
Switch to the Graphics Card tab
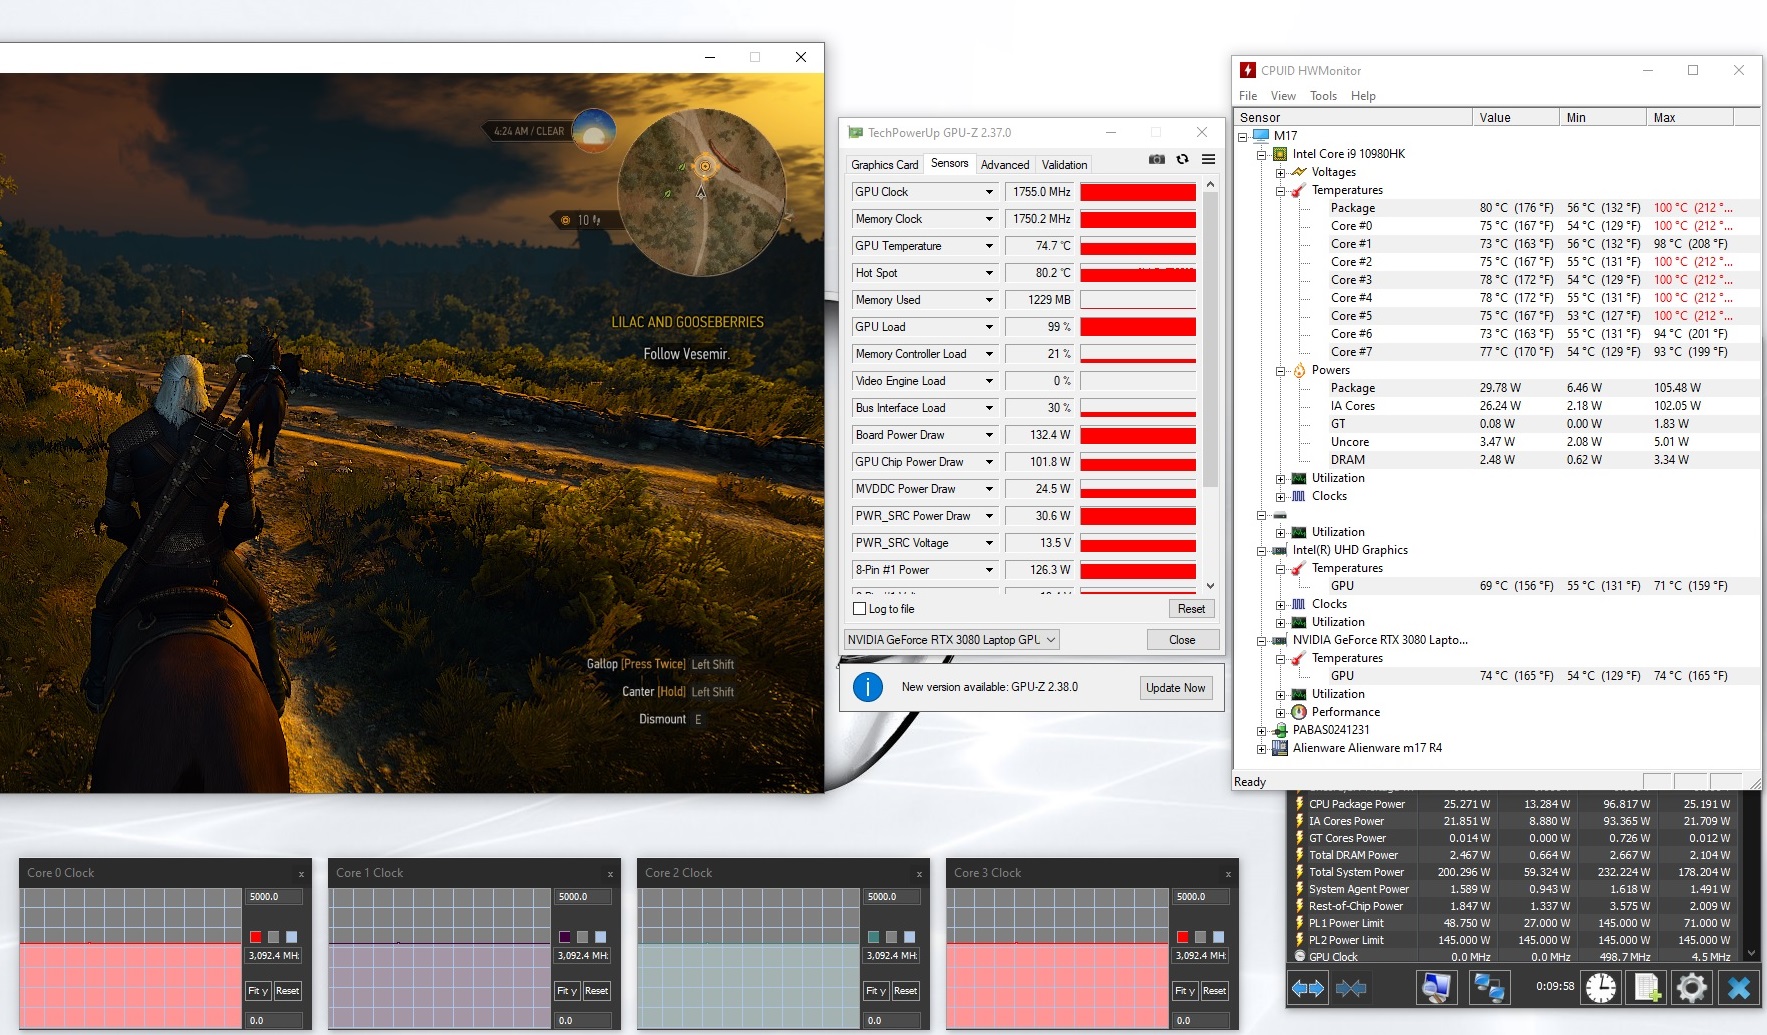(884, 165)
